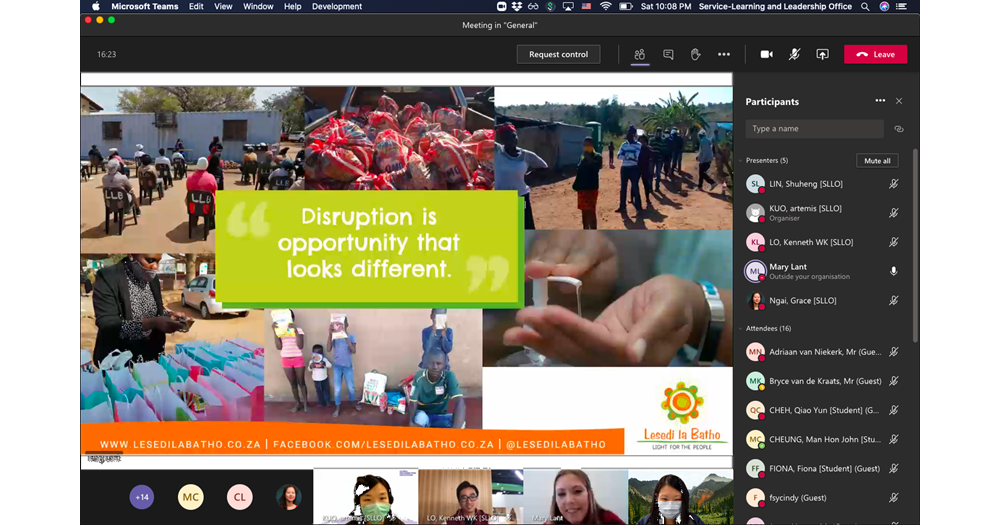Expand the +14 more participants bubble
This screenshot has width=1000, height=525.
[x=142, y=497]
